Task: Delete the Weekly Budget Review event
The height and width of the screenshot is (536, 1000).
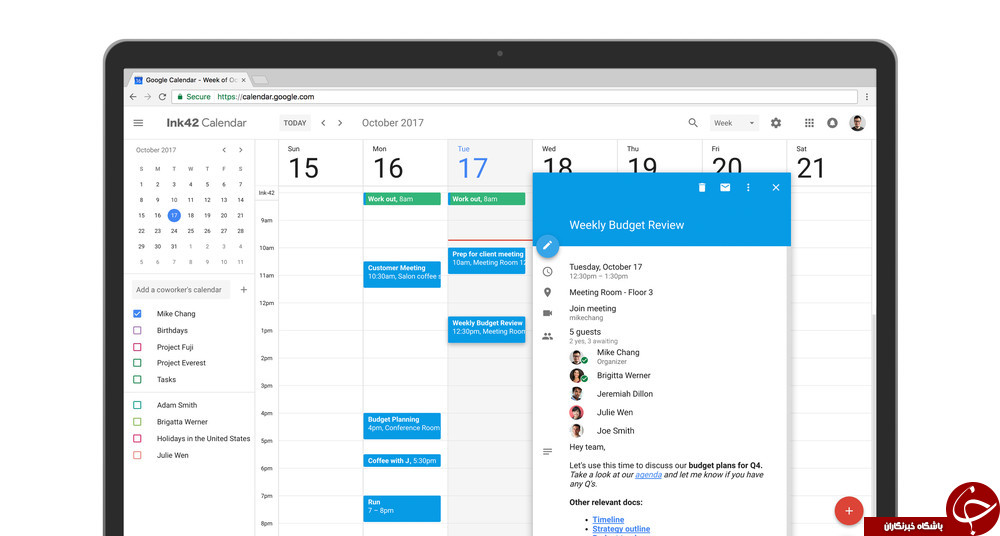Action: [x=702, y=188]
